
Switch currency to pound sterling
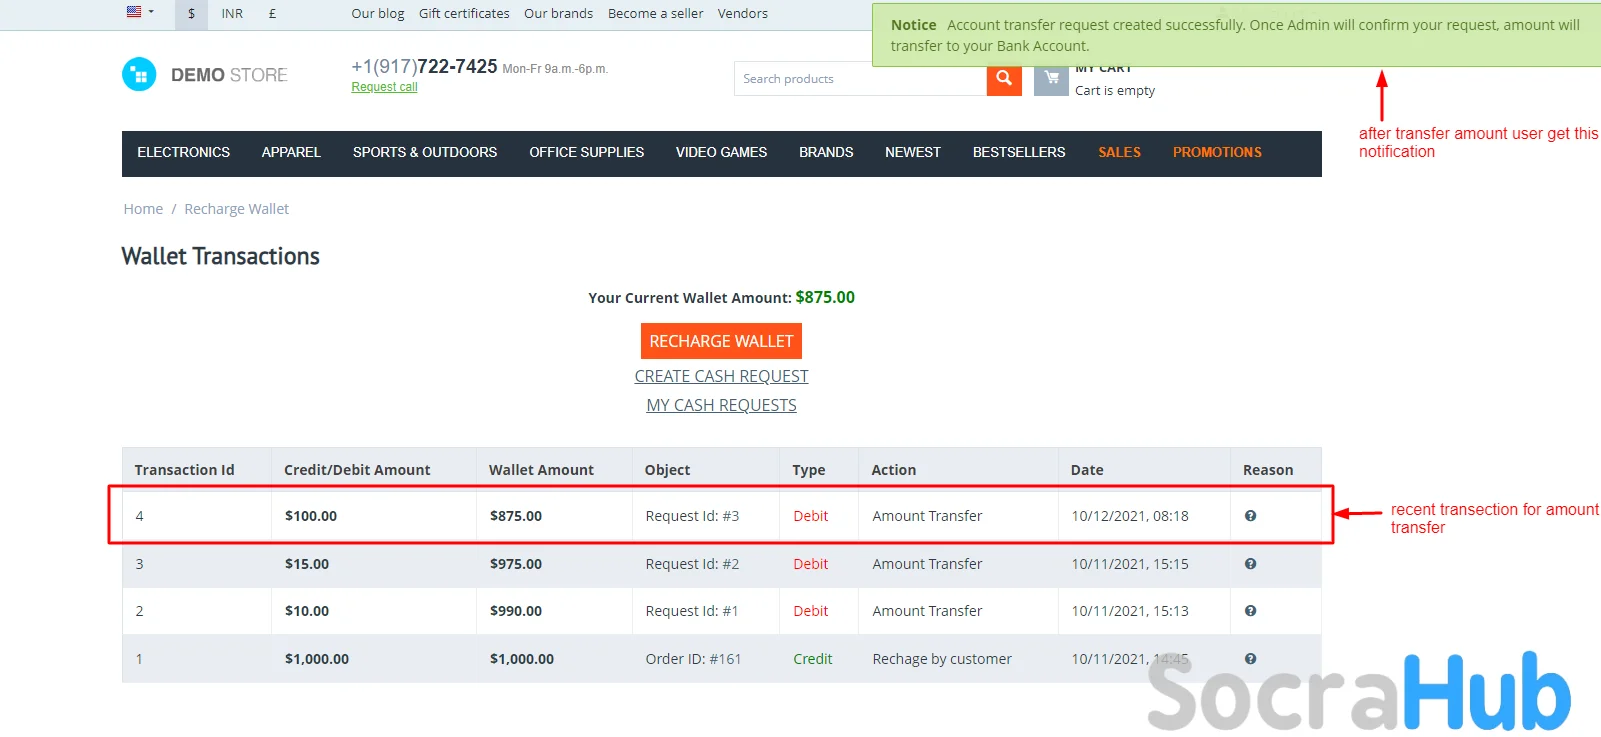pyautogui.click(x=272, y=14)
